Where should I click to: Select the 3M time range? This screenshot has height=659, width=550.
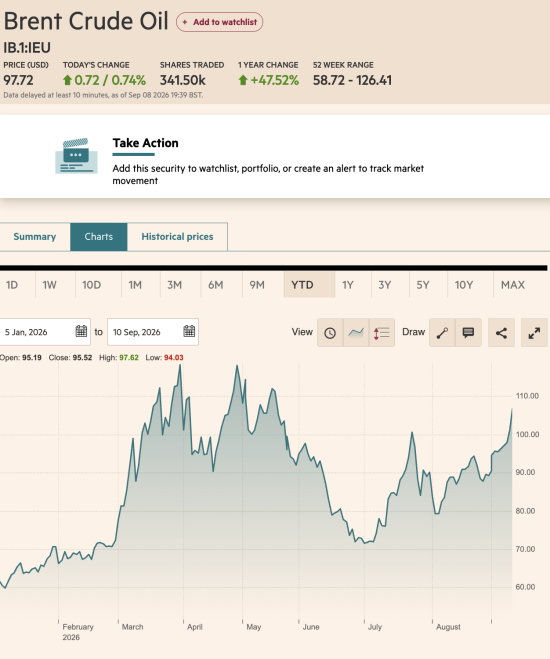174,285
